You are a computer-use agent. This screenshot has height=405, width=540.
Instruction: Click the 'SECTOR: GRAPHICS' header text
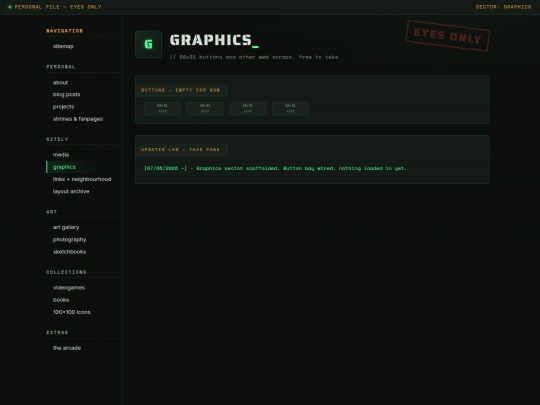tap(503, 7)
